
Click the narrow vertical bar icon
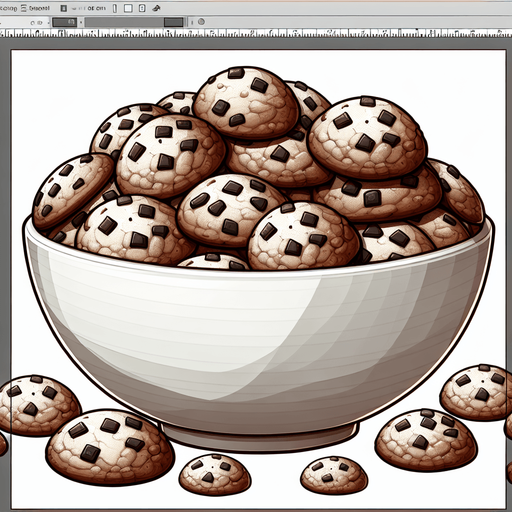tap(115, 8)
